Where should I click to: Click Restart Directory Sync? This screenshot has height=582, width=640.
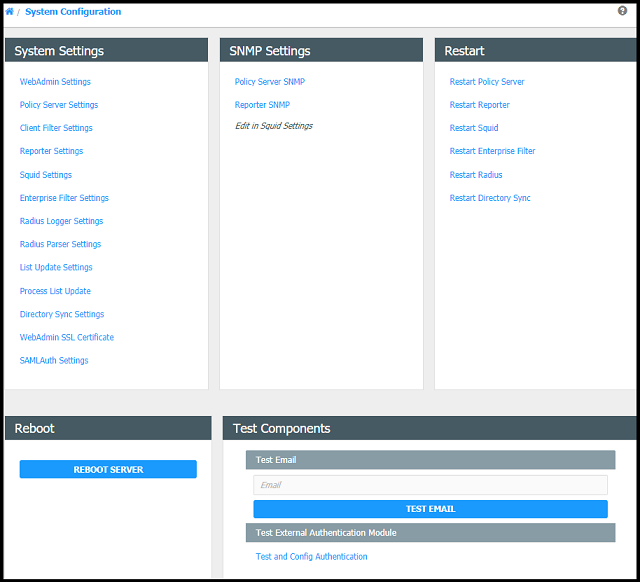click(x=490, y=198)
